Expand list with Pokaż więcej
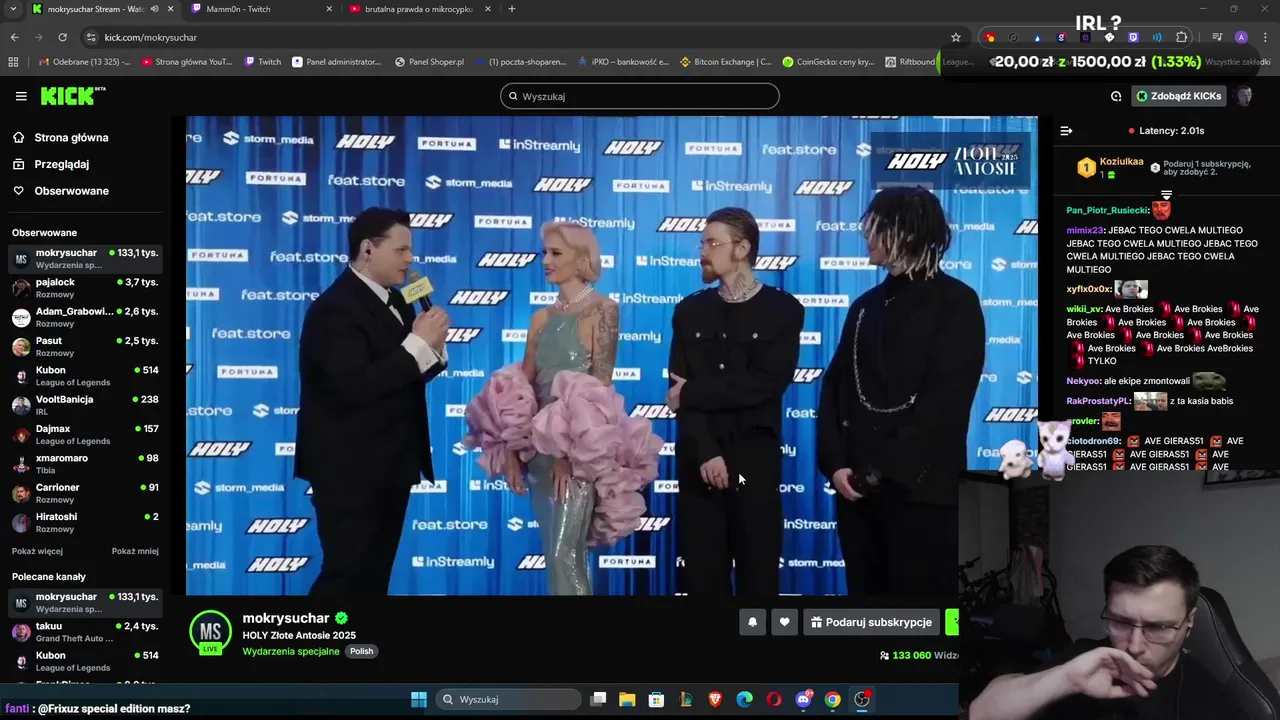1280x720 pixels. coord(37,551)
